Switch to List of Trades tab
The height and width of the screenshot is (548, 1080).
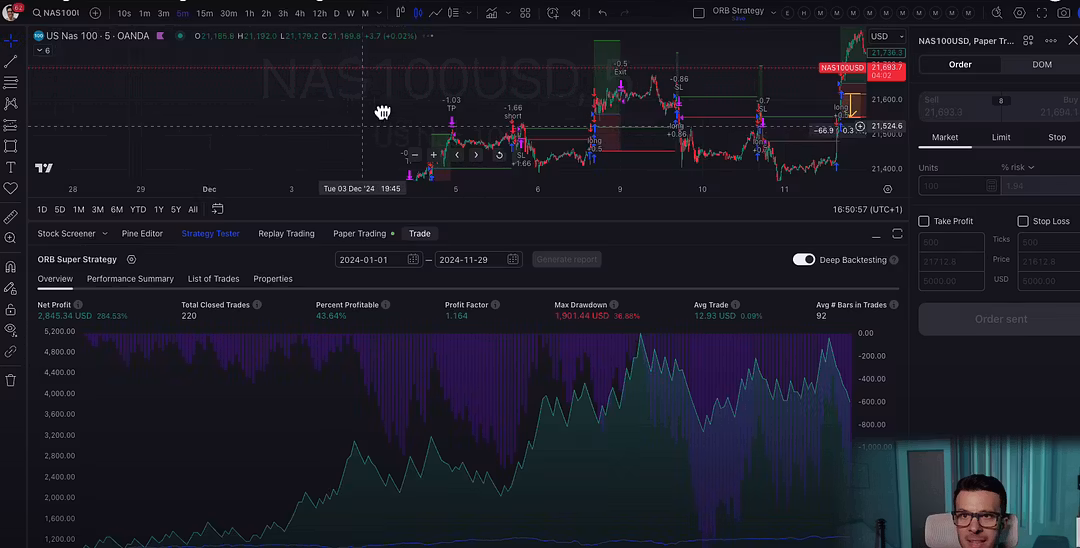pos(213,279)
